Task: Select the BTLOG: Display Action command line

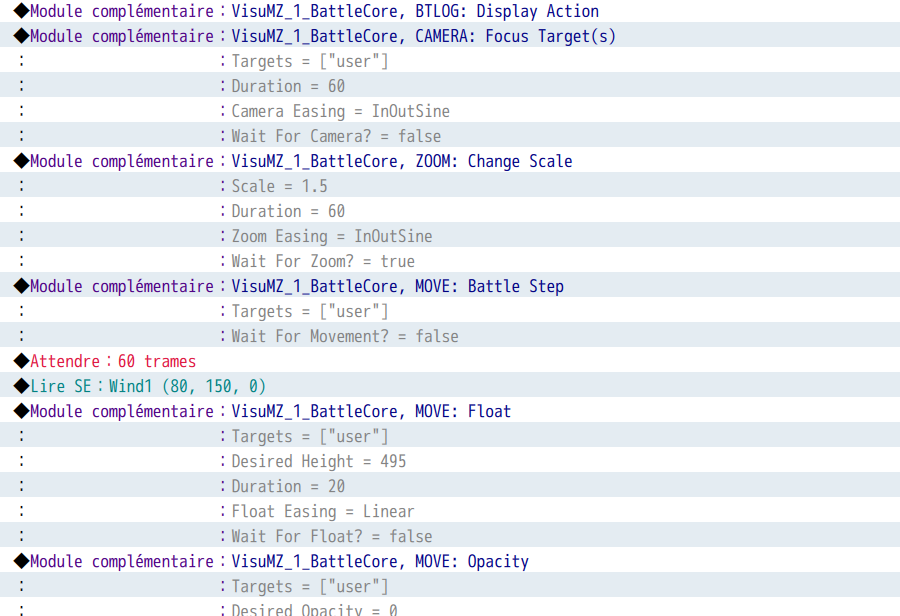Action: point(414,11)
